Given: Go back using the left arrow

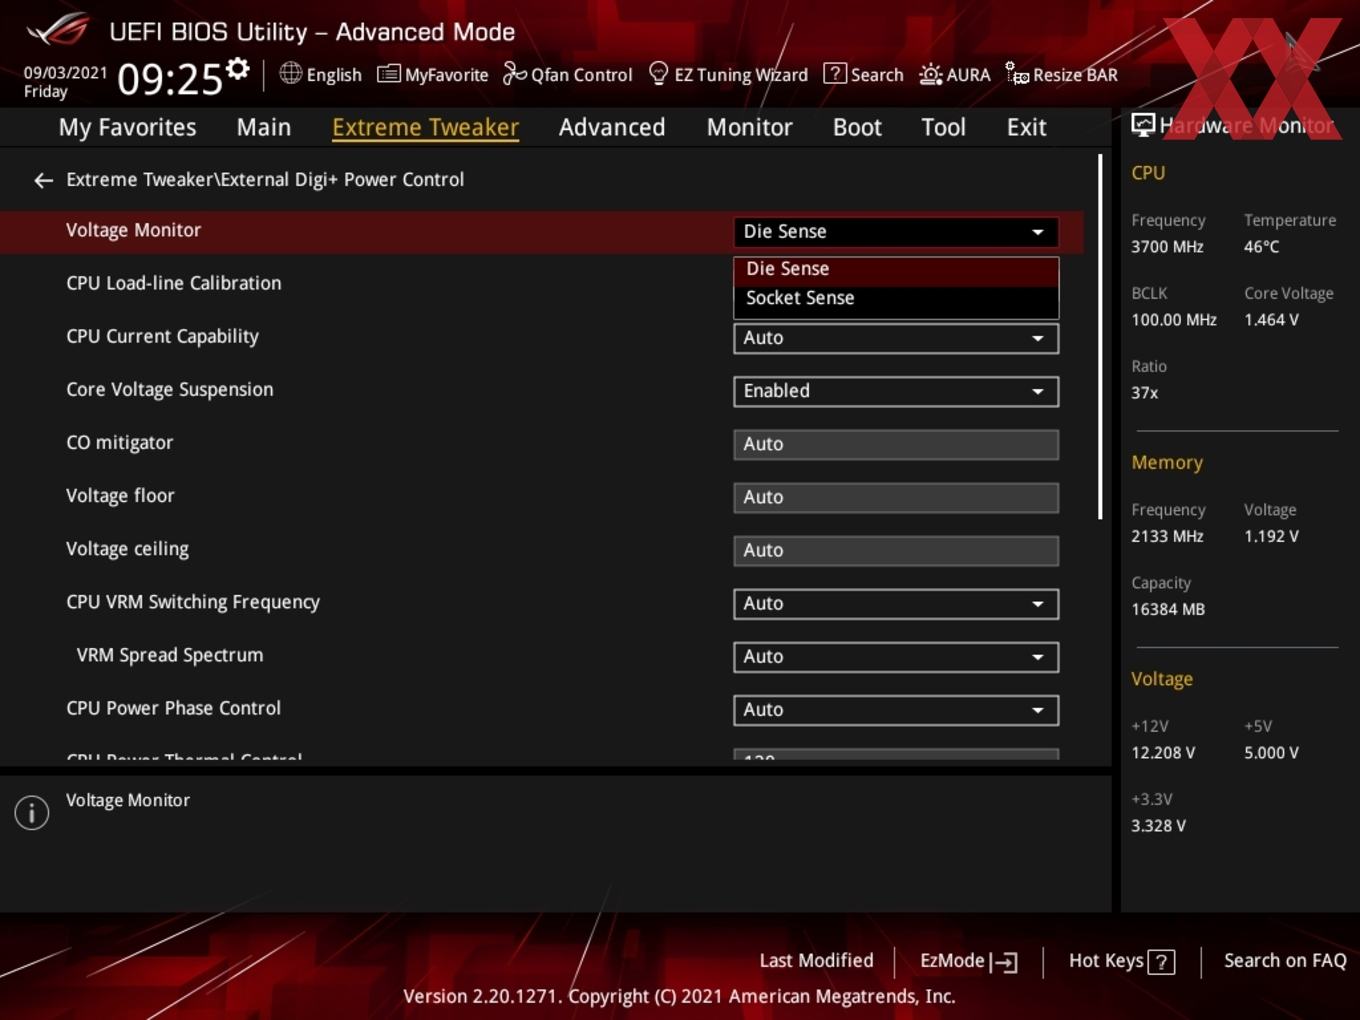Looking at the screenshot, I should point(43,180).
